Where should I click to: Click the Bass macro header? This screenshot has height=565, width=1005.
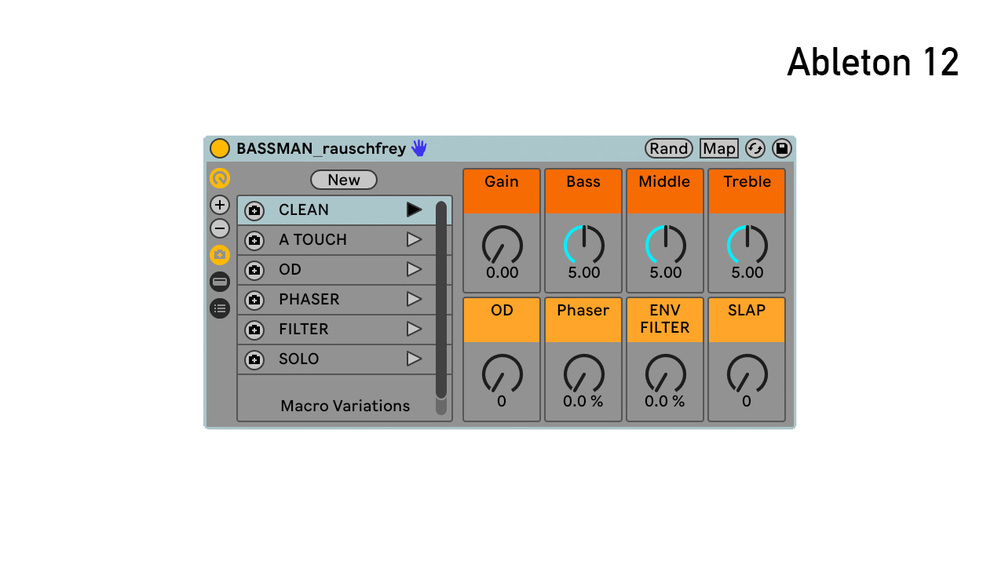coord(583,191)
